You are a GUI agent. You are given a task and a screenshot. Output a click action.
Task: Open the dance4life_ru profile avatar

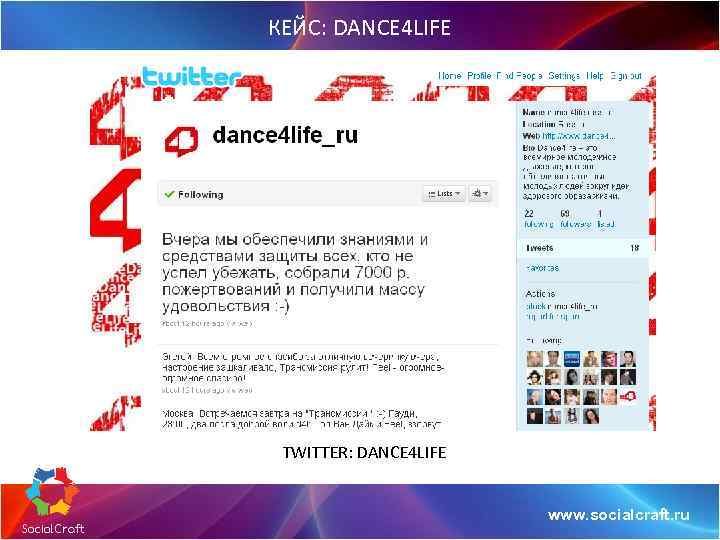[x=181, y=141]
